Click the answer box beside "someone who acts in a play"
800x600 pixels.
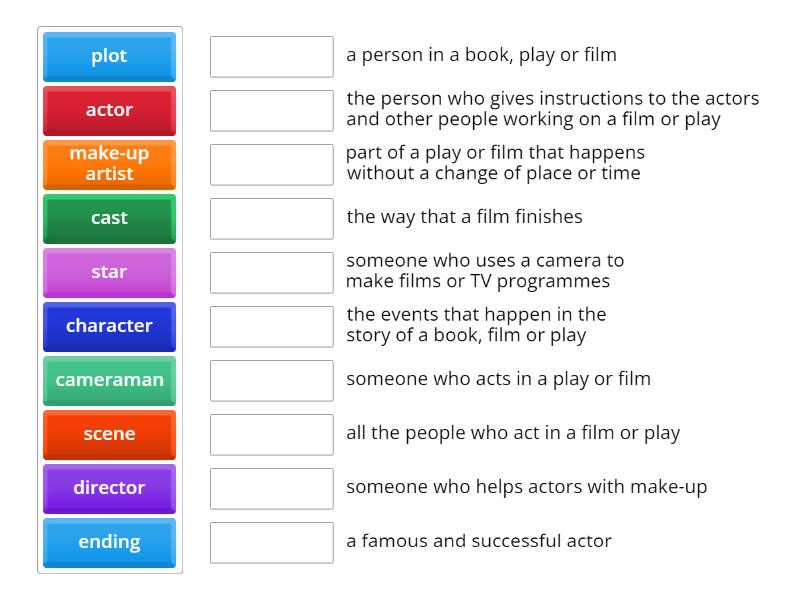pos(271,380)
